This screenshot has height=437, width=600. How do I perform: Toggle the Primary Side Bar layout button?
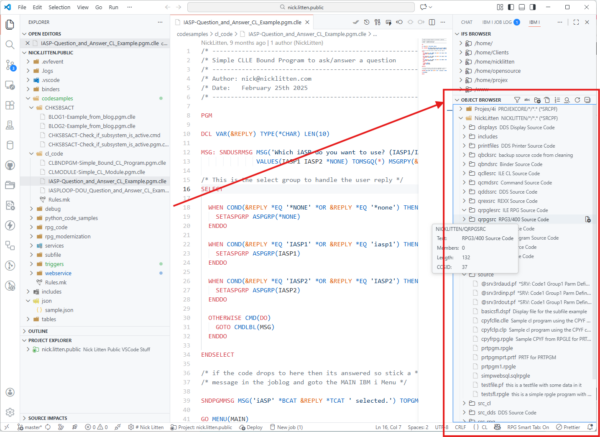coord(511,7)
